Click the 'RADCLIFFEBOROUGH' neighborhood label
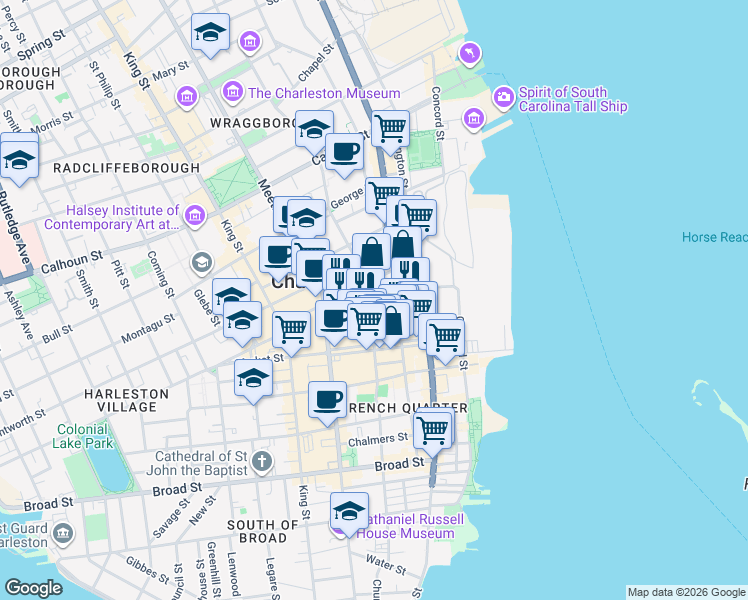Image resolution: width=748 pixels, height=600 pixels. [126, 168]
